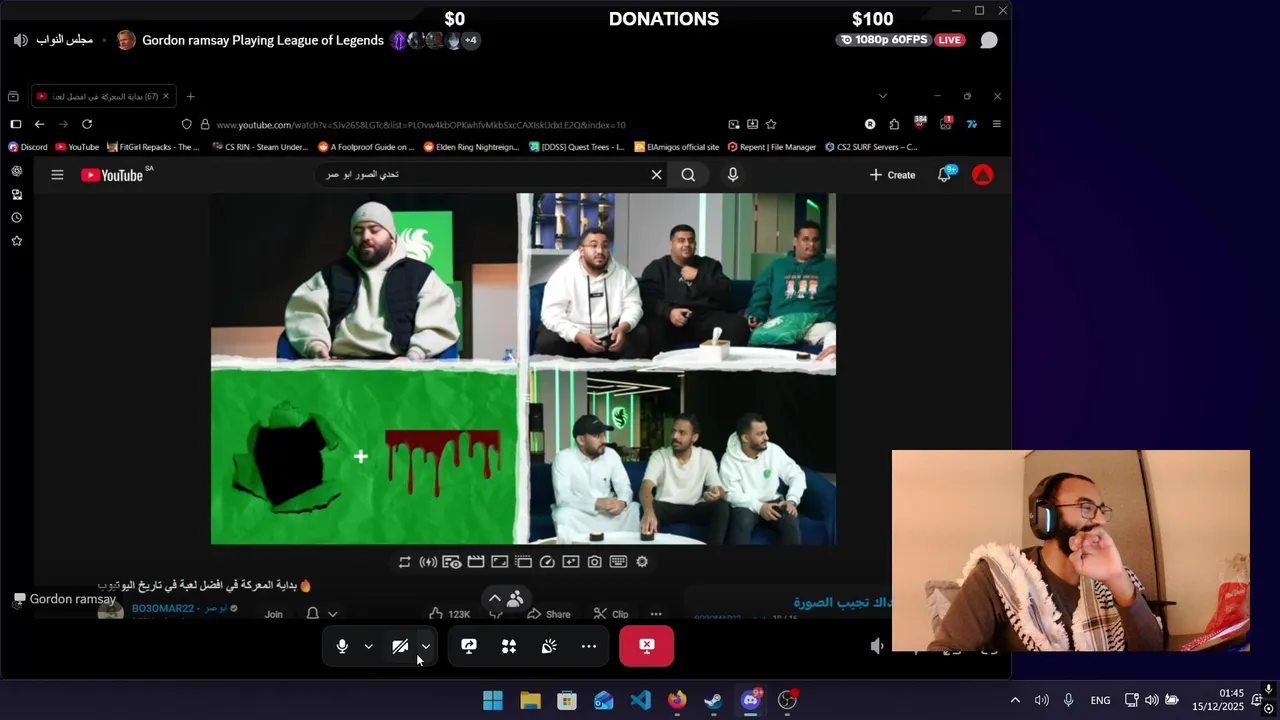List all tabs dropdown chevron

pos(882,96)
